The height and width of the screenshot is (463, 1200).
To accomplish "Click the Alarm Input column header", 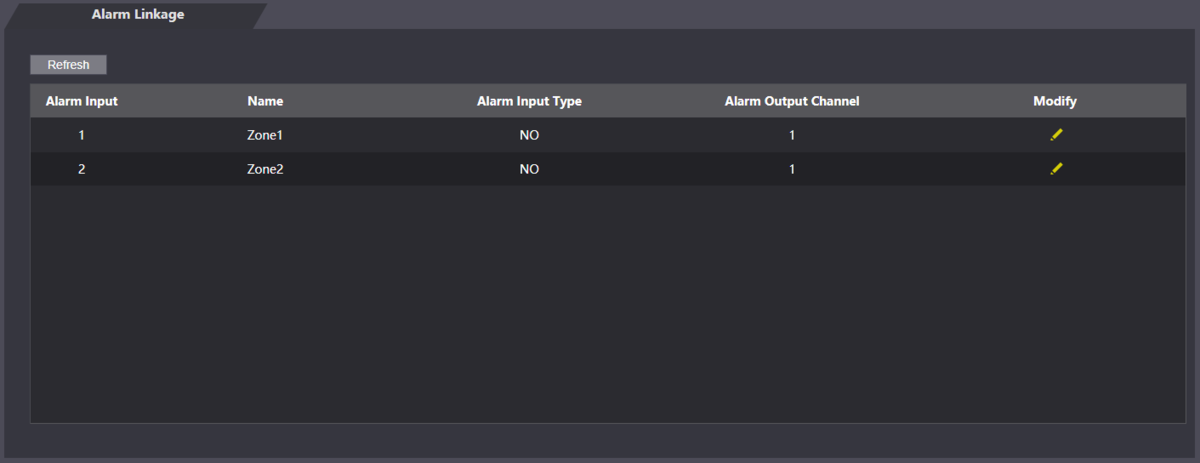I will (x=82, y=101).
